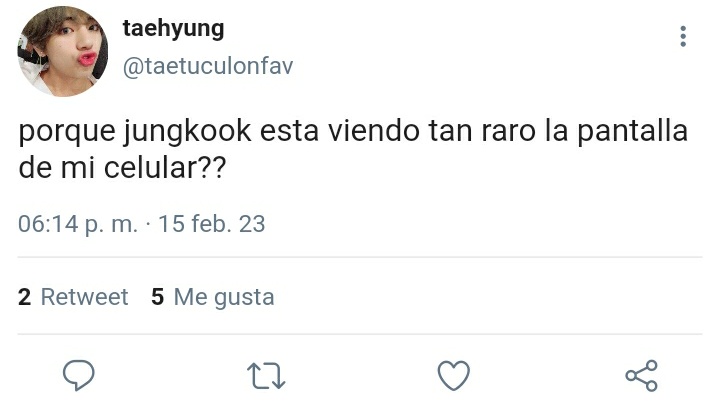The width and height of the screenshot is (720, 409).
Task: Click the word jungkook in the tweet
Action: point(187,132)
